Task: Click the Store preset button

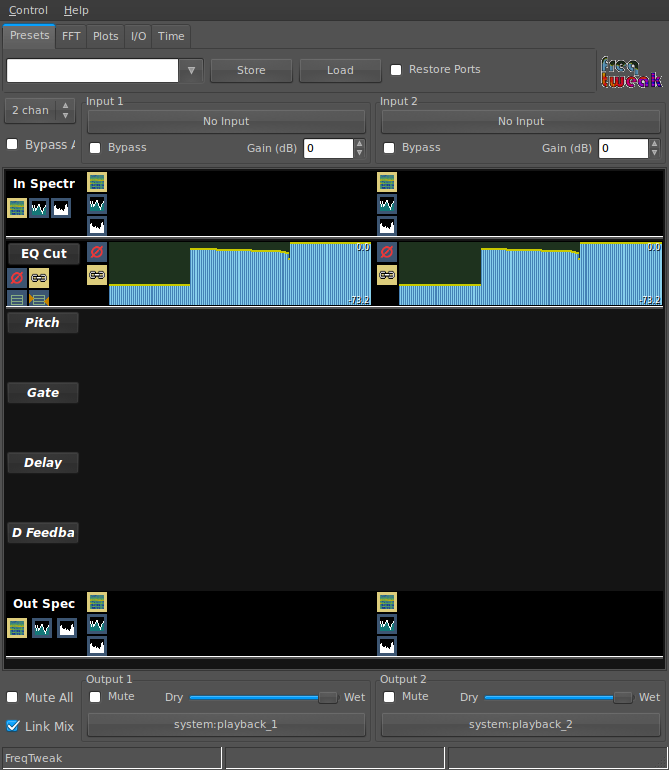Action: click(251, 70)
